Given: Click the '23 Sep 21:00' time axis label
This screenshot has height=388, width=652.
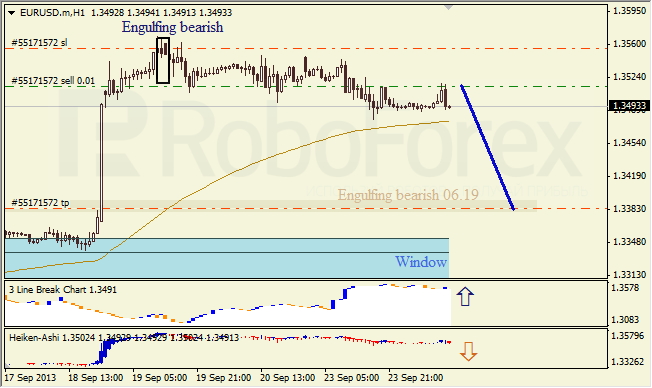Looking at the screenshot, I should tap(416, 378).
